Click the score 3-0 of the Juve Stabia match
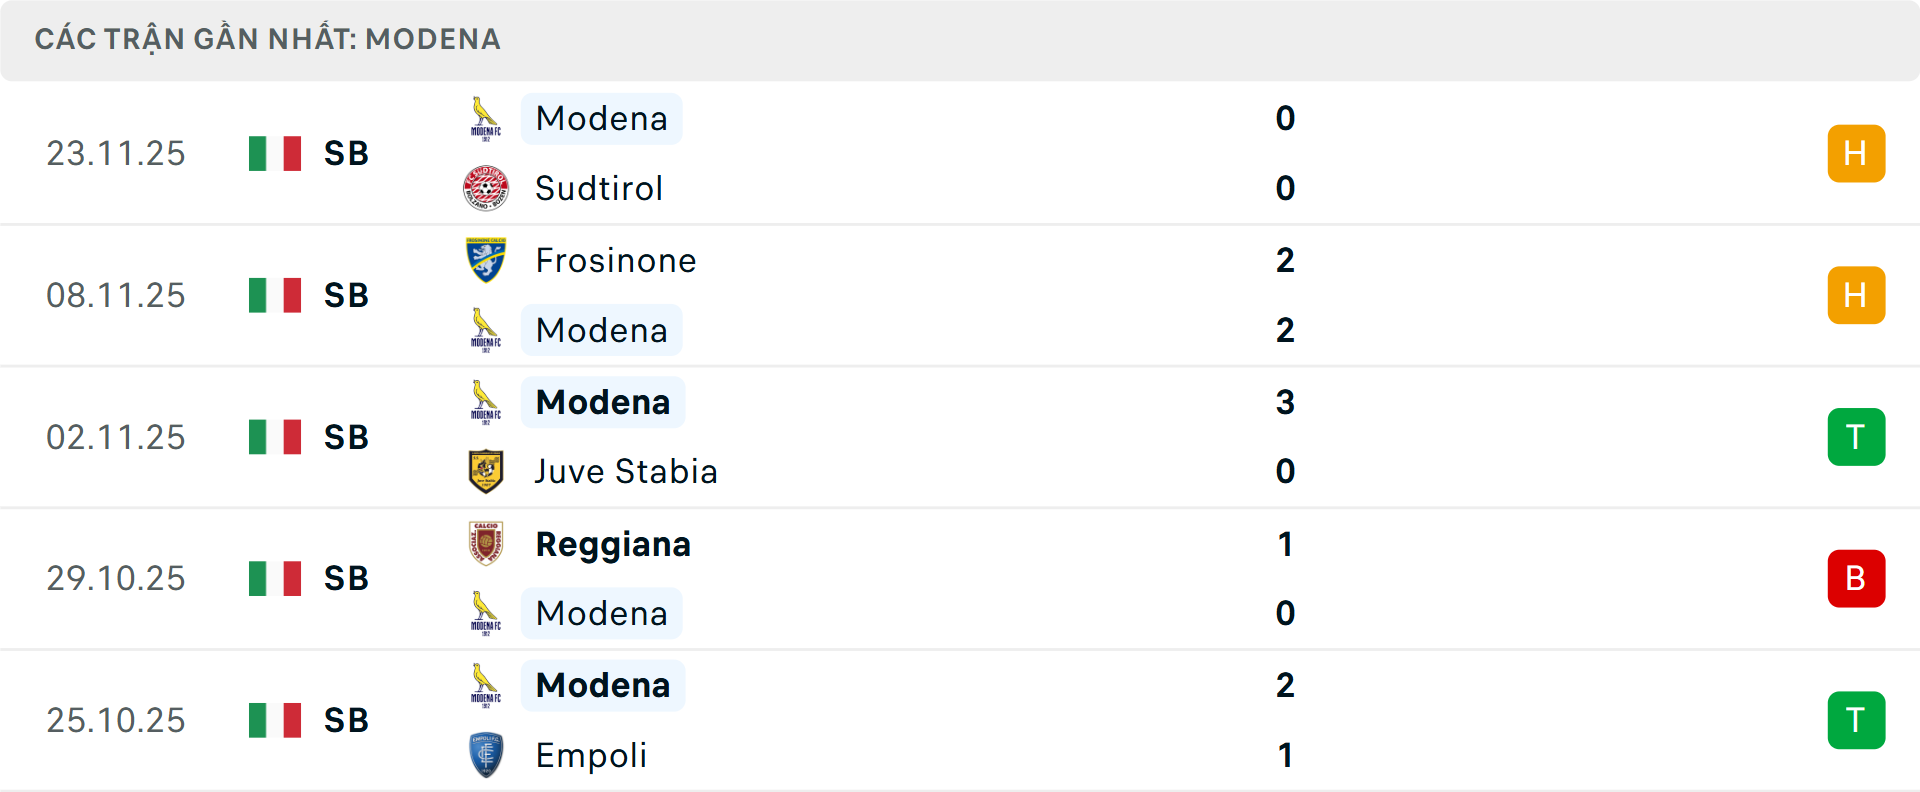1920x792 pixels. coord(1287,436)
